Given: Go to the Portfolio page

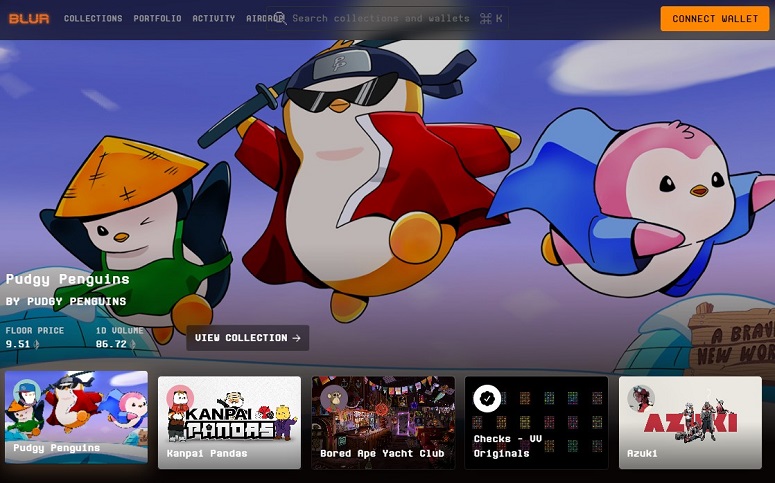Looking at the screenshot, I should point(157,18).
